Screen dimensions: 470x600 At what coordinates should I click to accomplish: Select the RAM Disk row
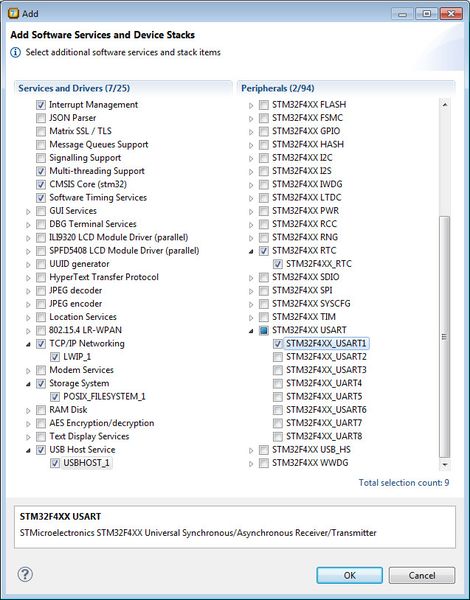[68, 410]
